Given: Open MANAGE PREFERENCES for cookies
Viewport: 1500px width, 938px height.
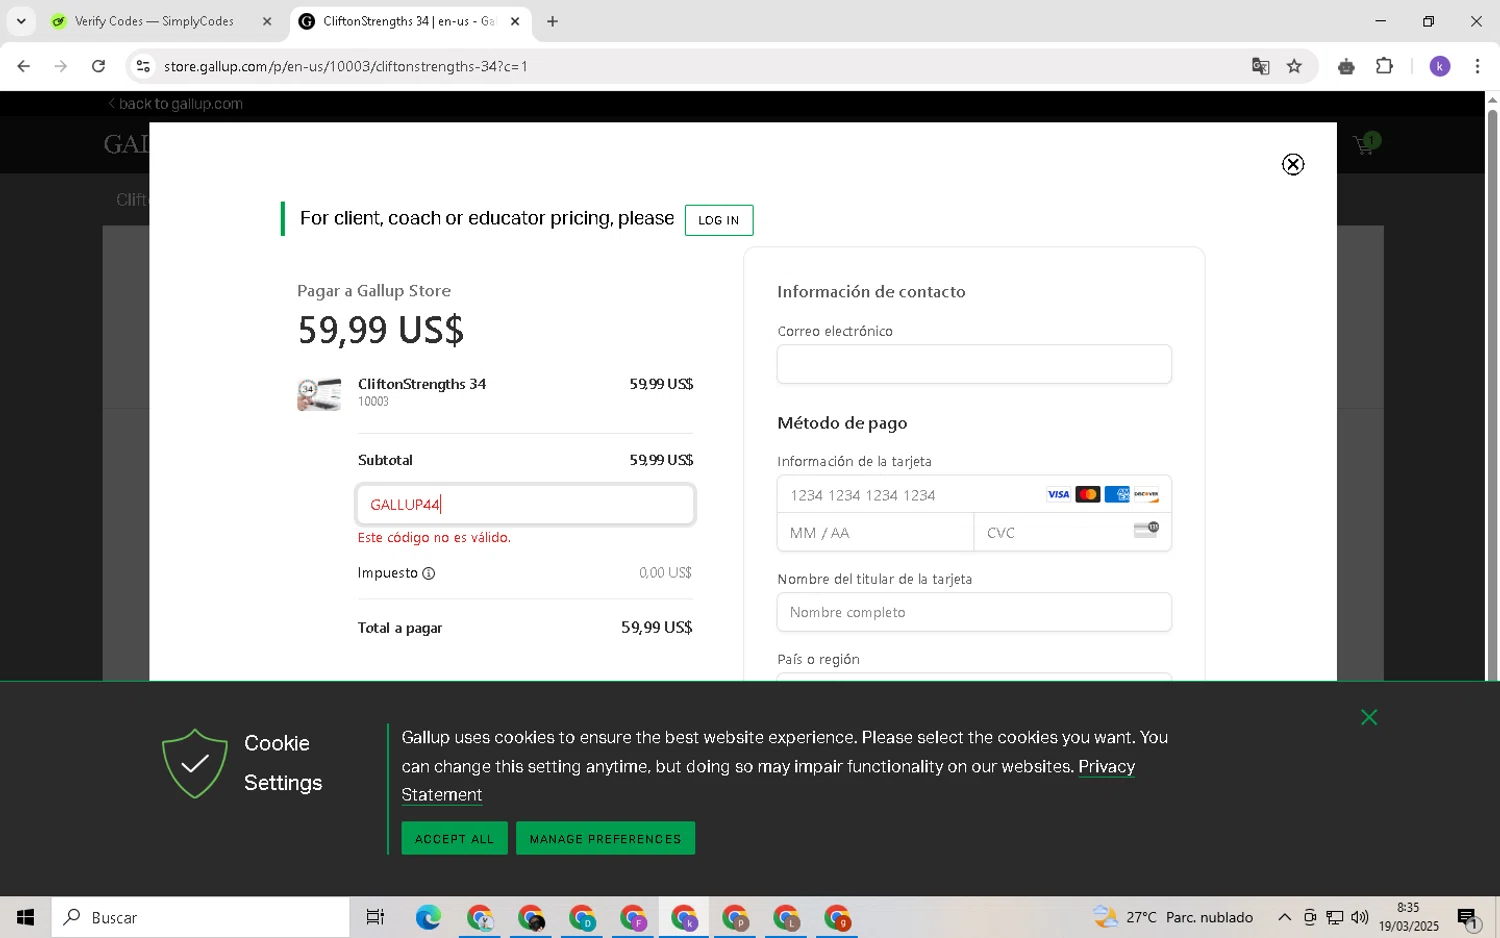Looking at the screenshot, I should coord(605,838).
